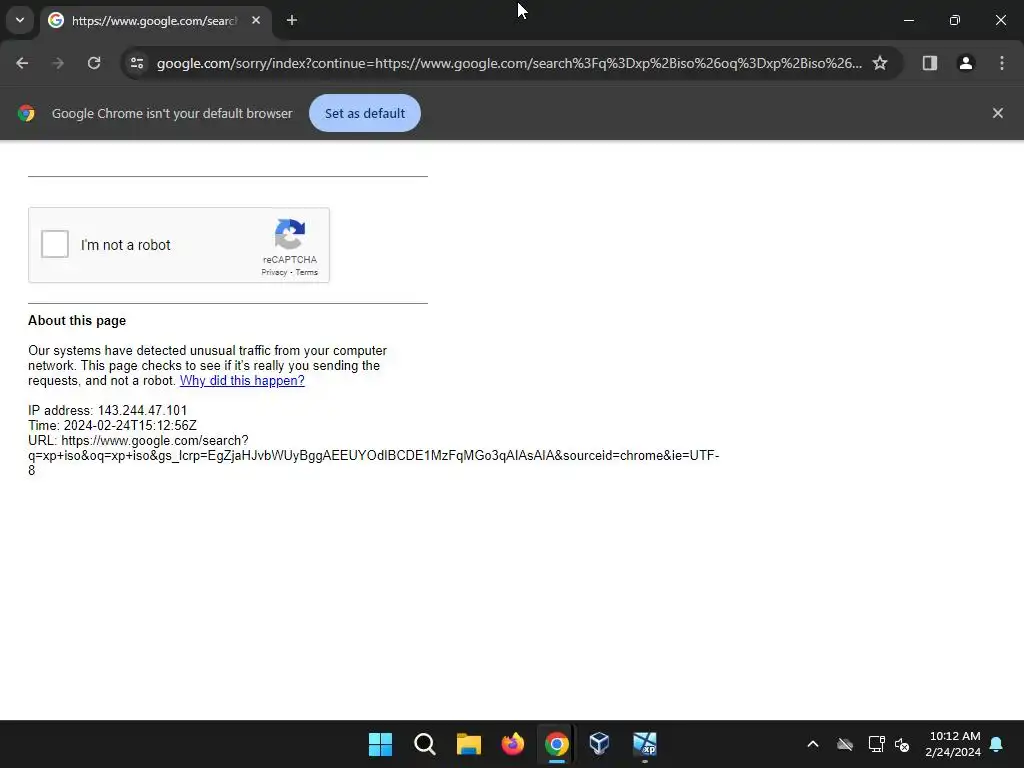The width and height of the screenshot is (1024, 768).
Task: Click the forward navigation arrow
Action: [58, 63]
